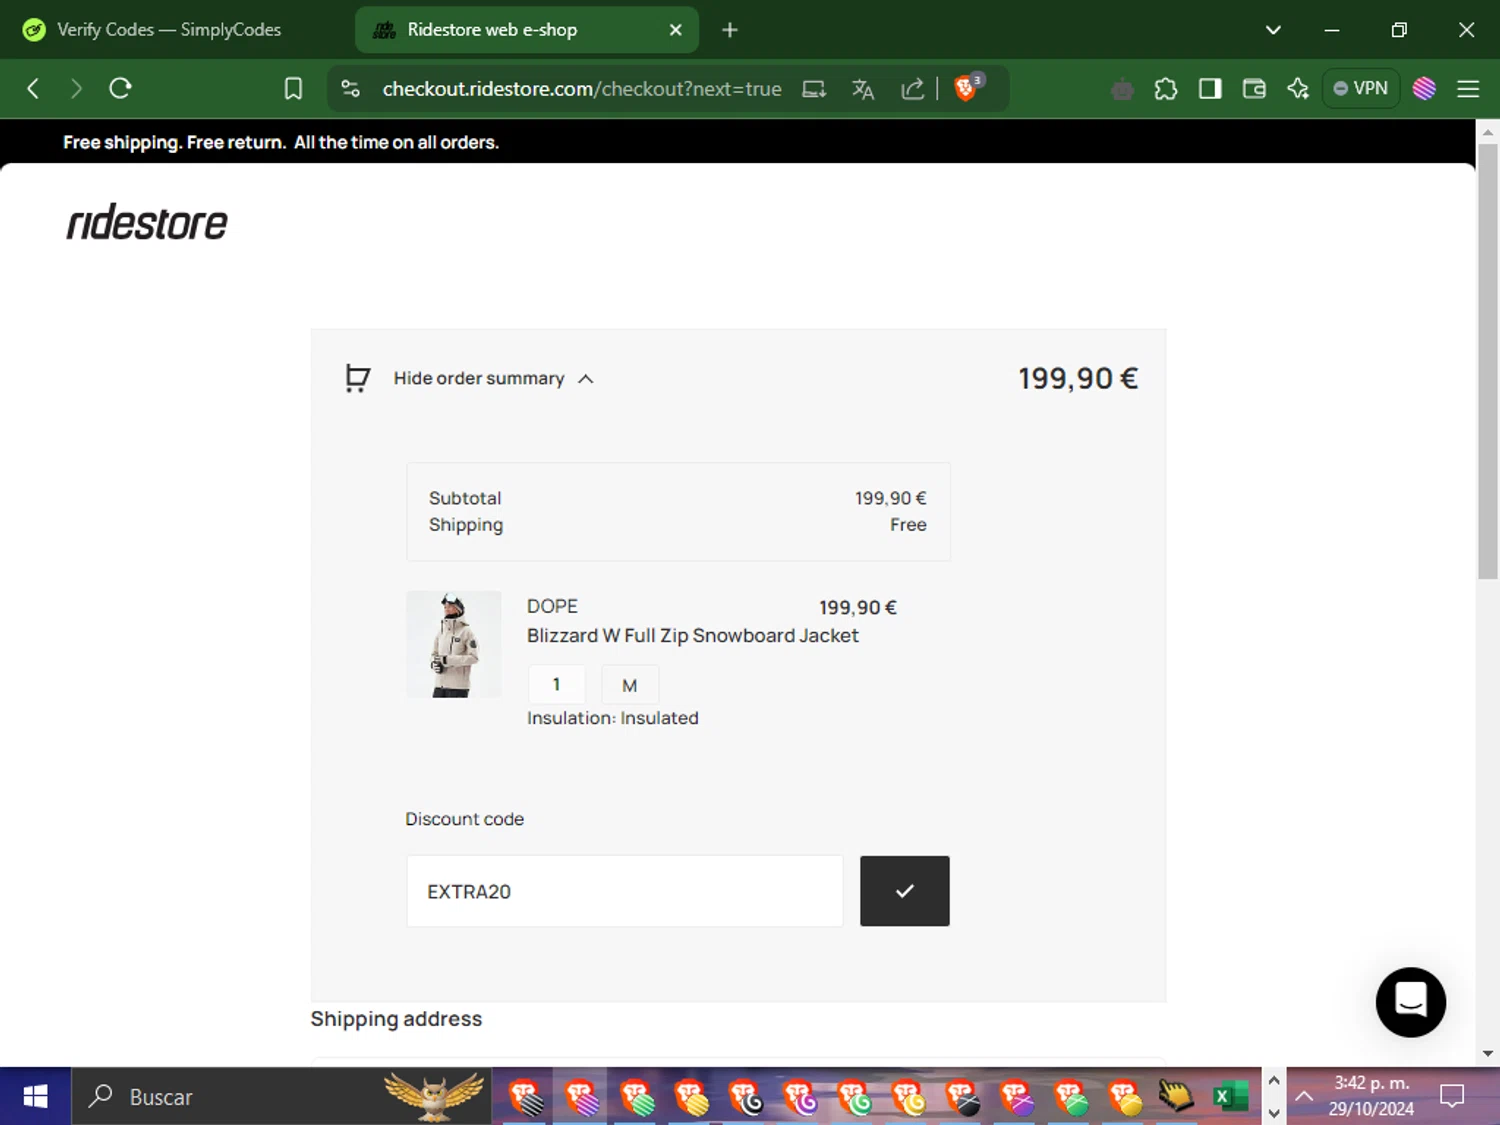
Task: Click the DOPE brand label
Action: (x=552, y=606)
